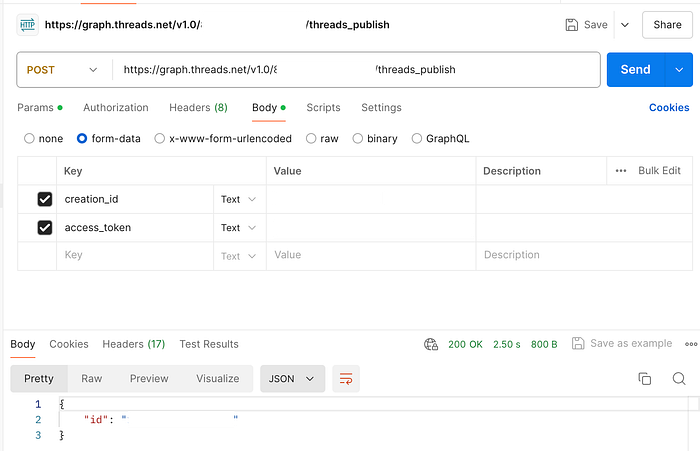The height and width of the screenshot is (451, 700).
Task: Open the response Cookies tab
Action: coord(69,344)
